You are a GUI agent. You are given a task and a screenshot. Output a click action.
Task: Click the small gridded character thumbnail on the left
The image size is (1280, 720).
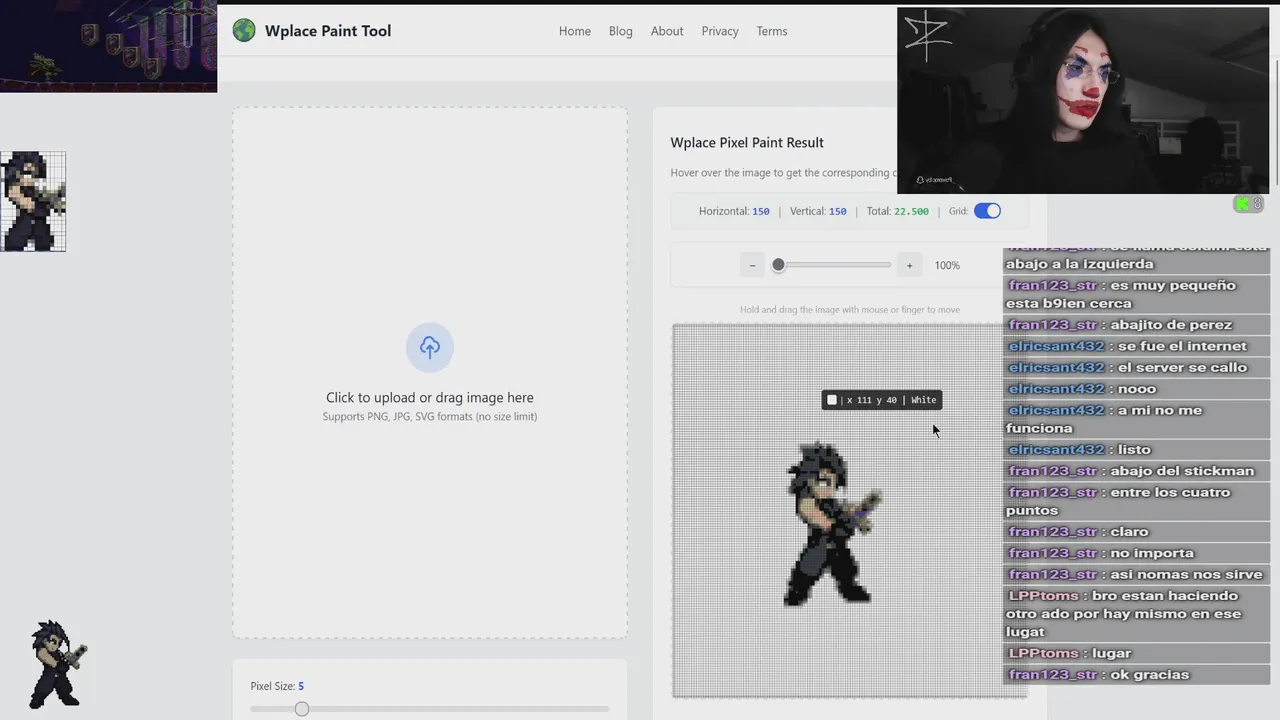coord(33,201)
